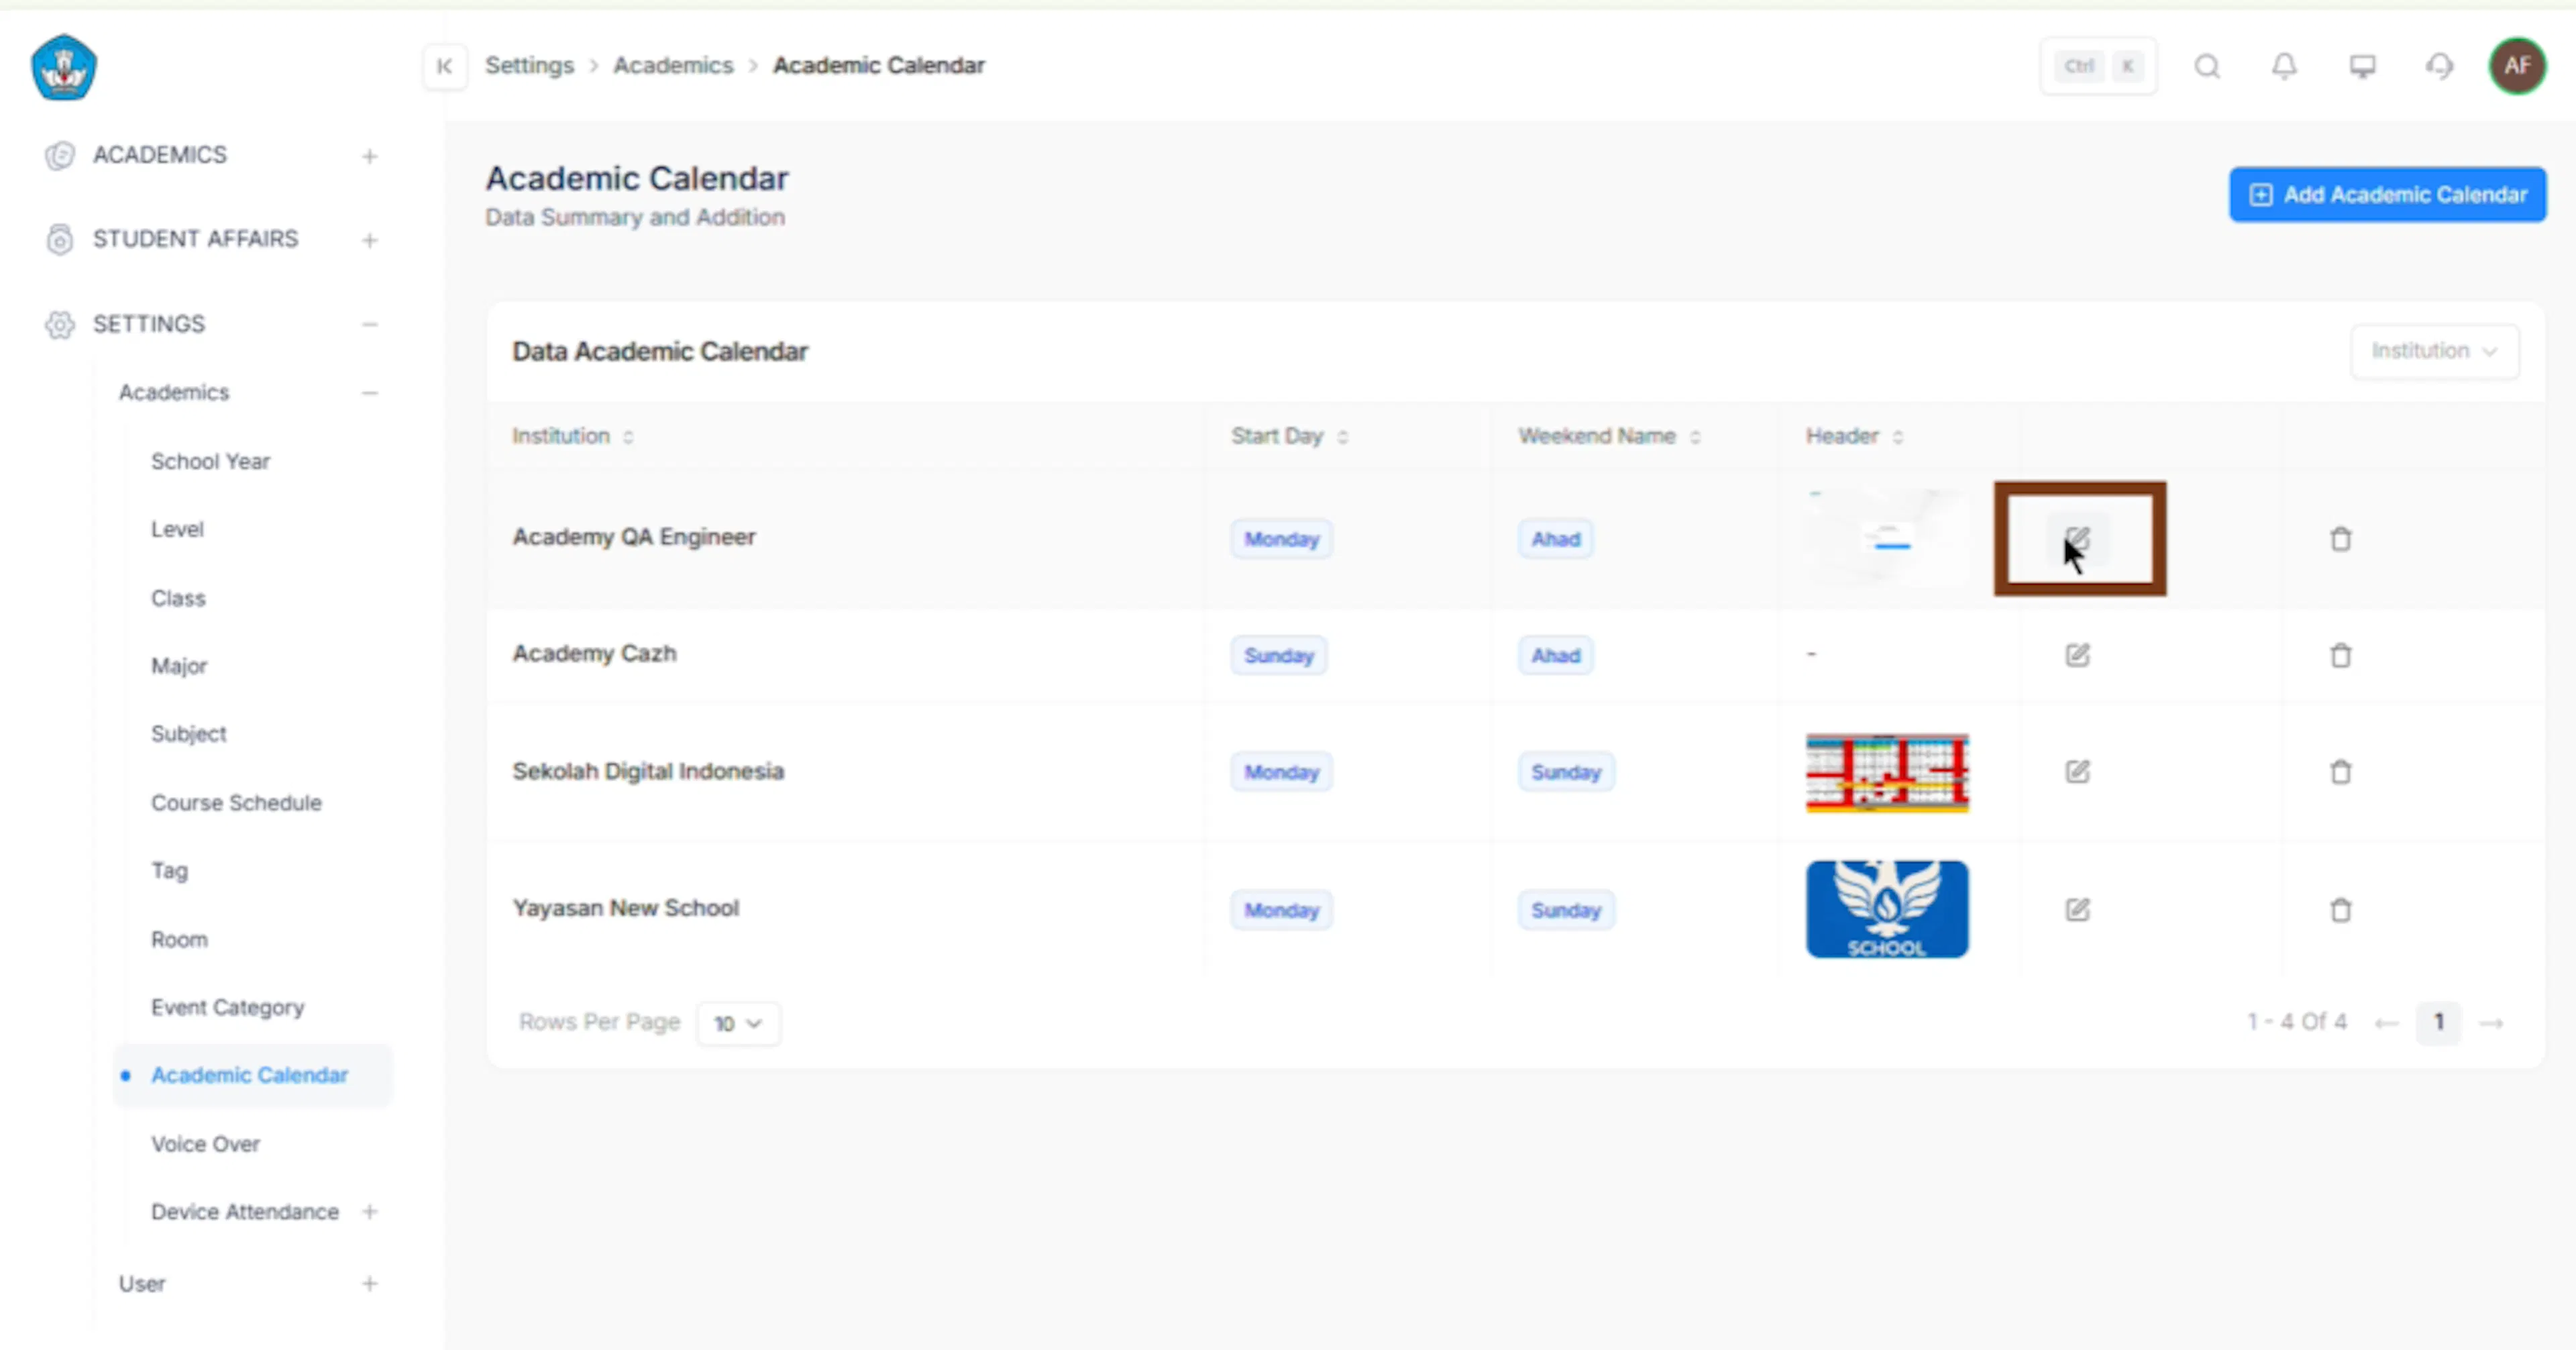The height and width of the screenshot is (1350, 2576).
Task: Click the Sunday weekend tag of Yayasan New School
Action: coord(1565,910)
